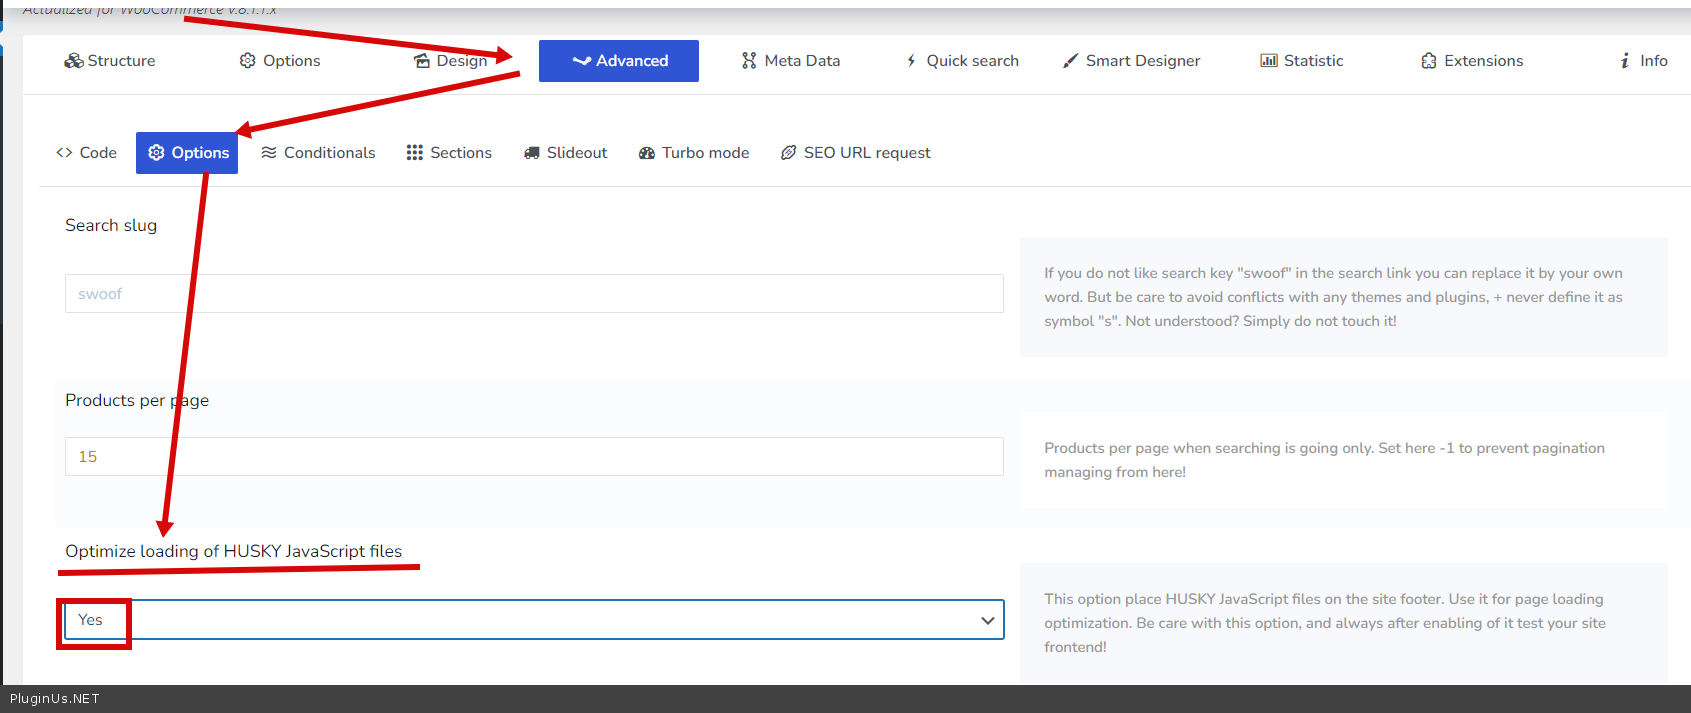
Task: Go to SEO URL request sub-tab
Action: 856,153
